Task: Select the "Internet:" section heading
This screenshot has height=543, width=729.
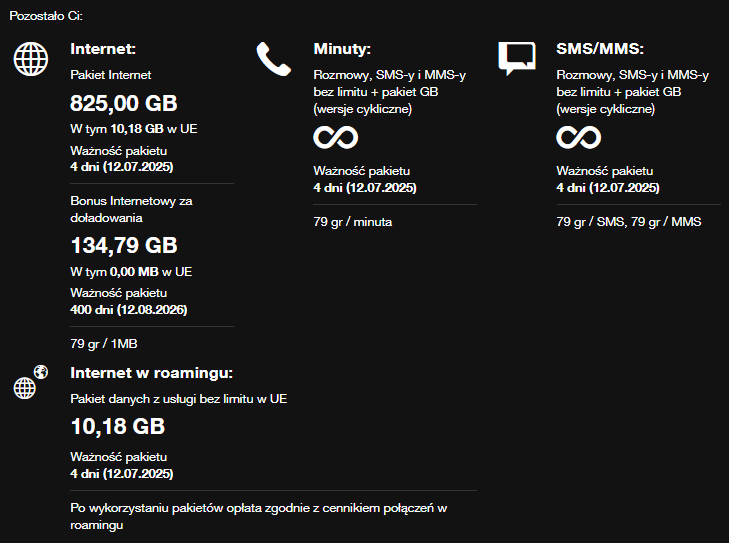Action: pyautogui.click(x=103, y=48)
